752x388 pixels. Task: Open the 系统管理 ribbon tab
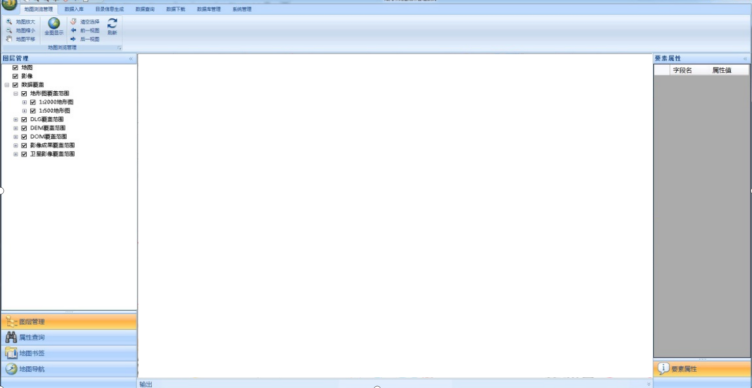pyautogui.click(x=242, y=9)
